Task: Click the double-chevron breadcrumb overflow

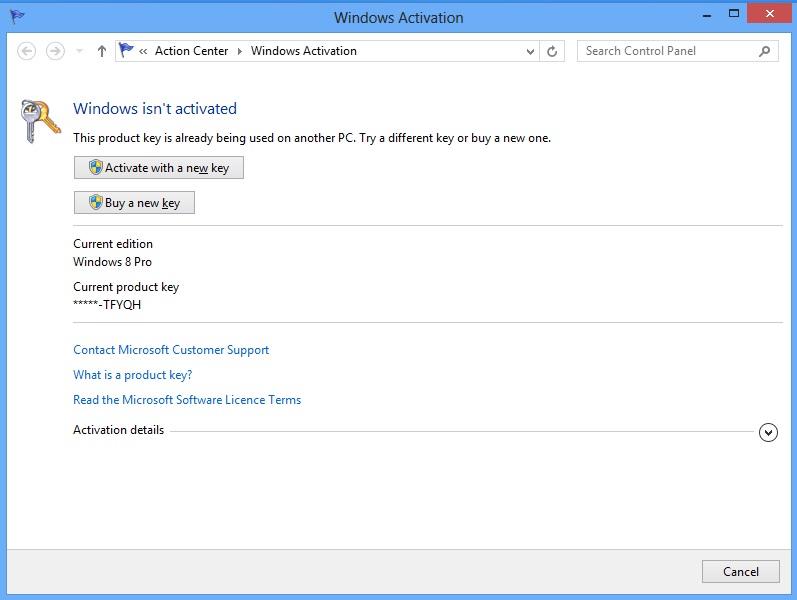Action: click(143, 51)
